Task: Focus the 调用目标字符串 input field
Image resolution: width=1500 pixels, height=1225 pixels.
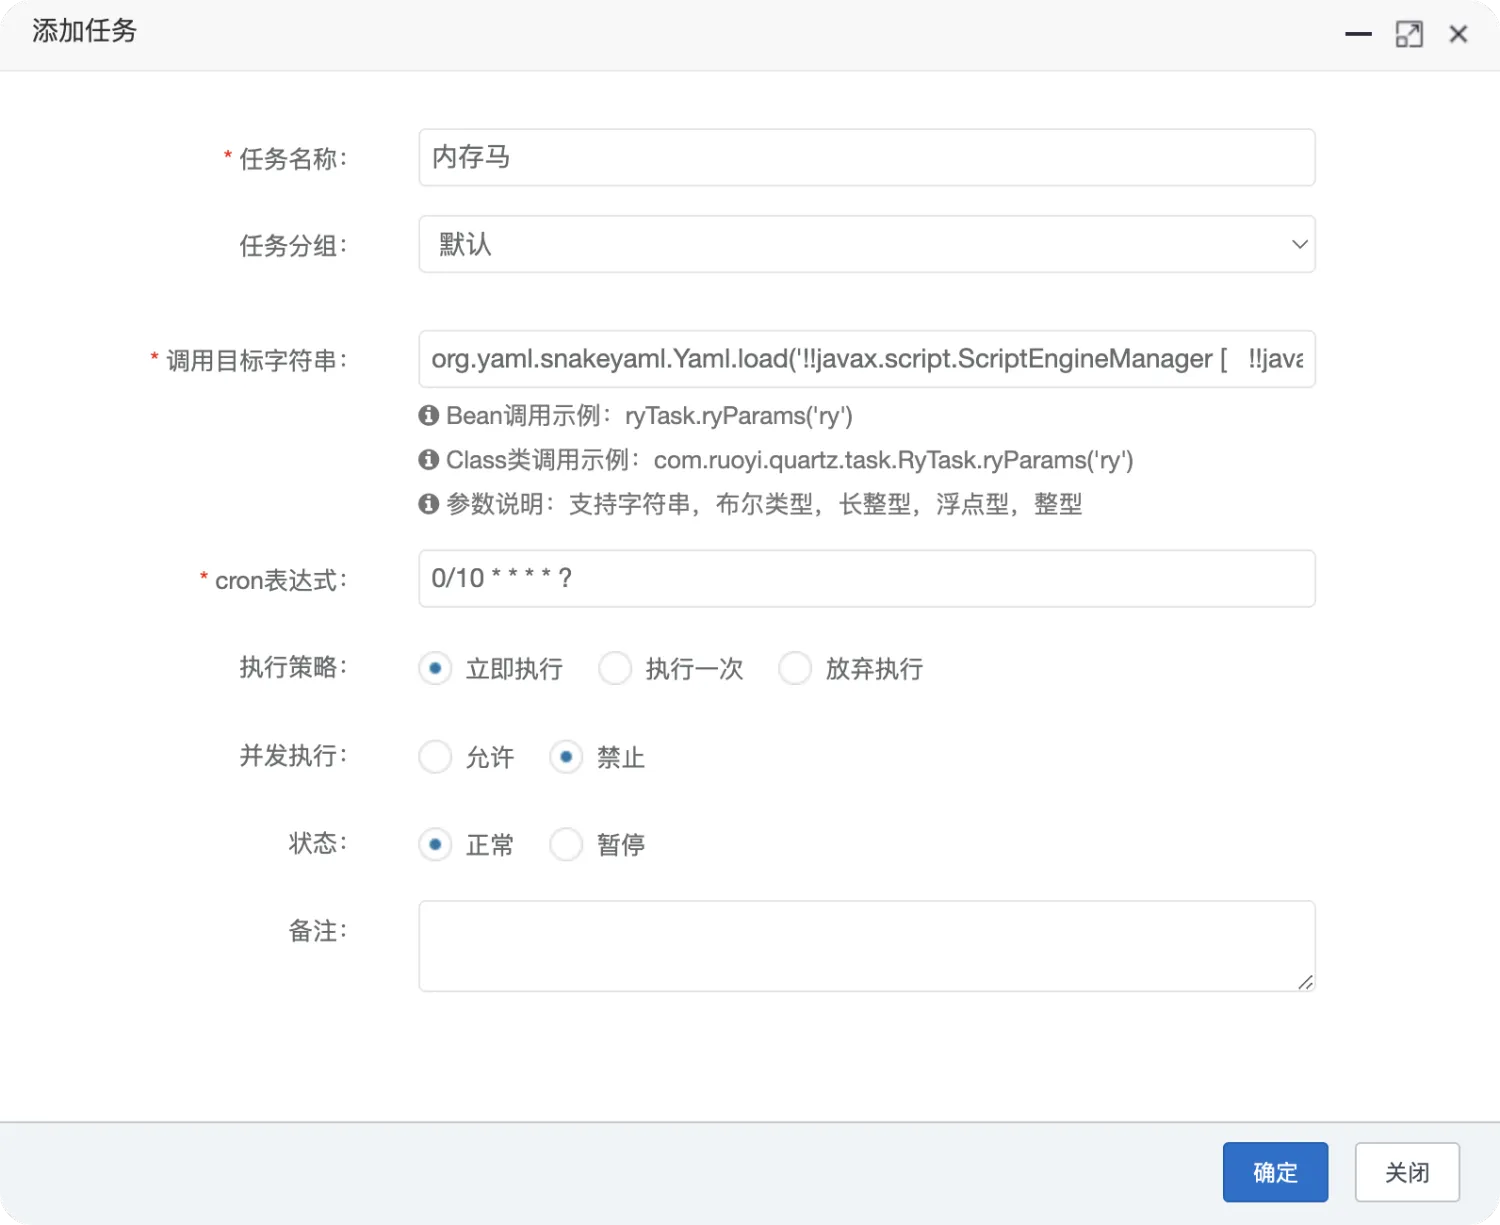Action: click(866, 359)
